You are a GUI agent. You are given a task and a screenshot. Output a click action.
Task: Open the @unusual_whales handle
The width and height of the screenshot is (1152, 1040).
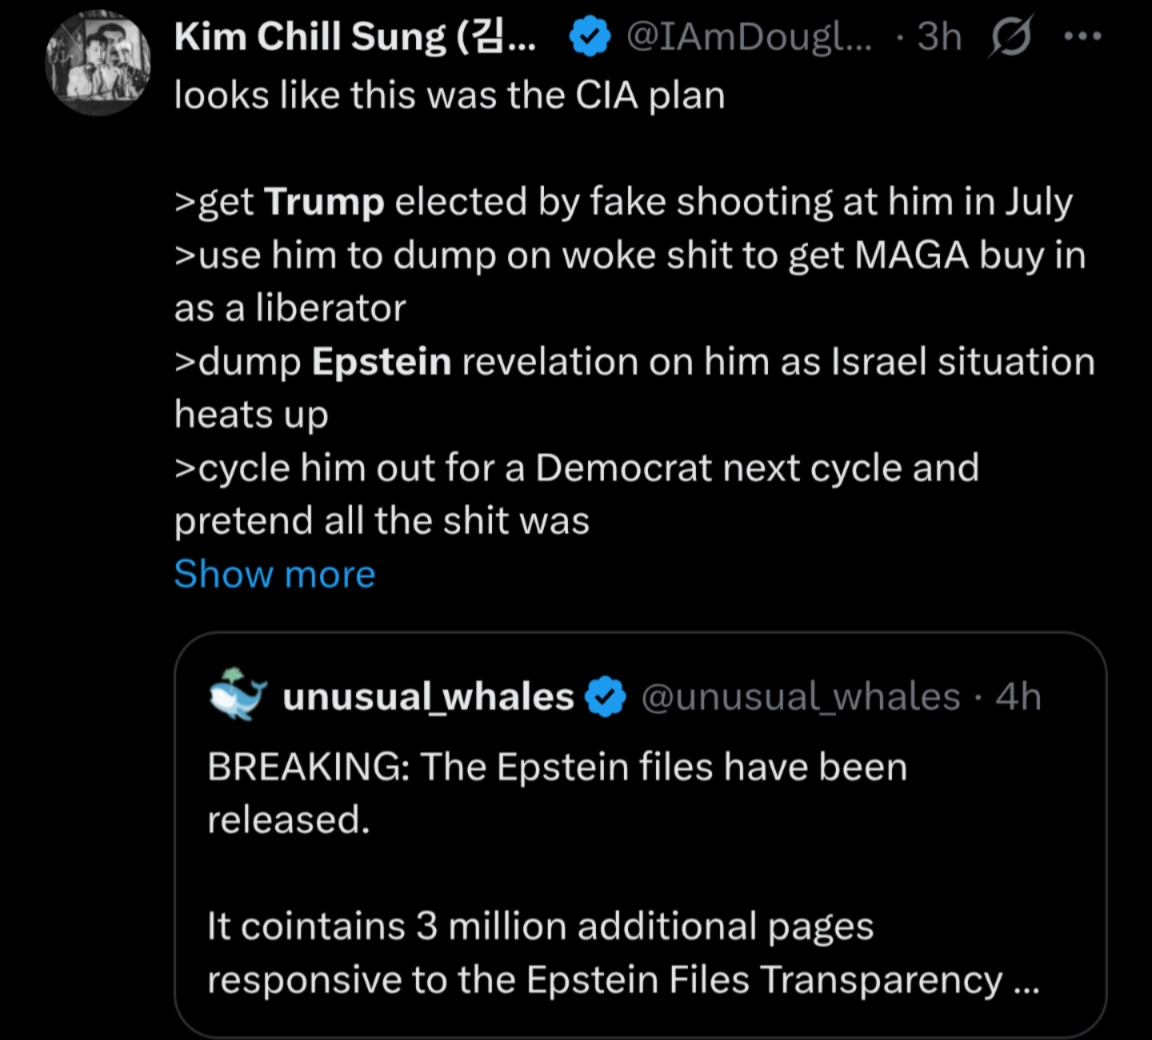[x=800, y=696]
